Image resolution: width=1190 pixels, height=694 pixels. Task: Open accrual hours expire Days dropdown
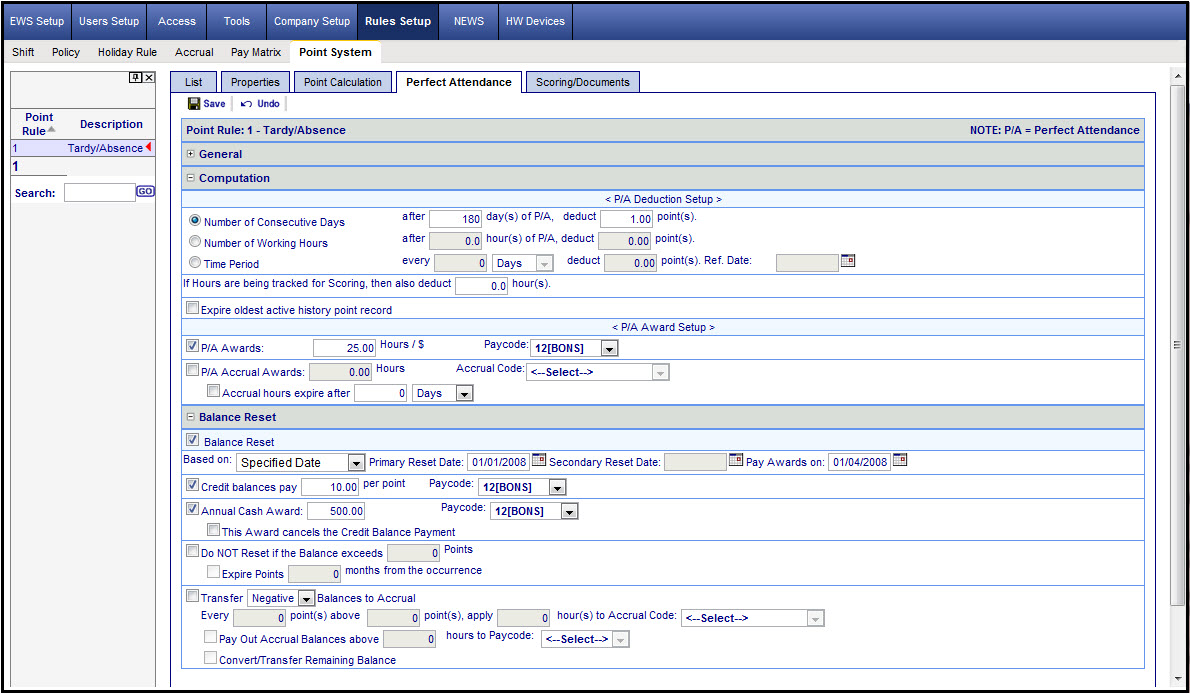[x=464, y=393]
